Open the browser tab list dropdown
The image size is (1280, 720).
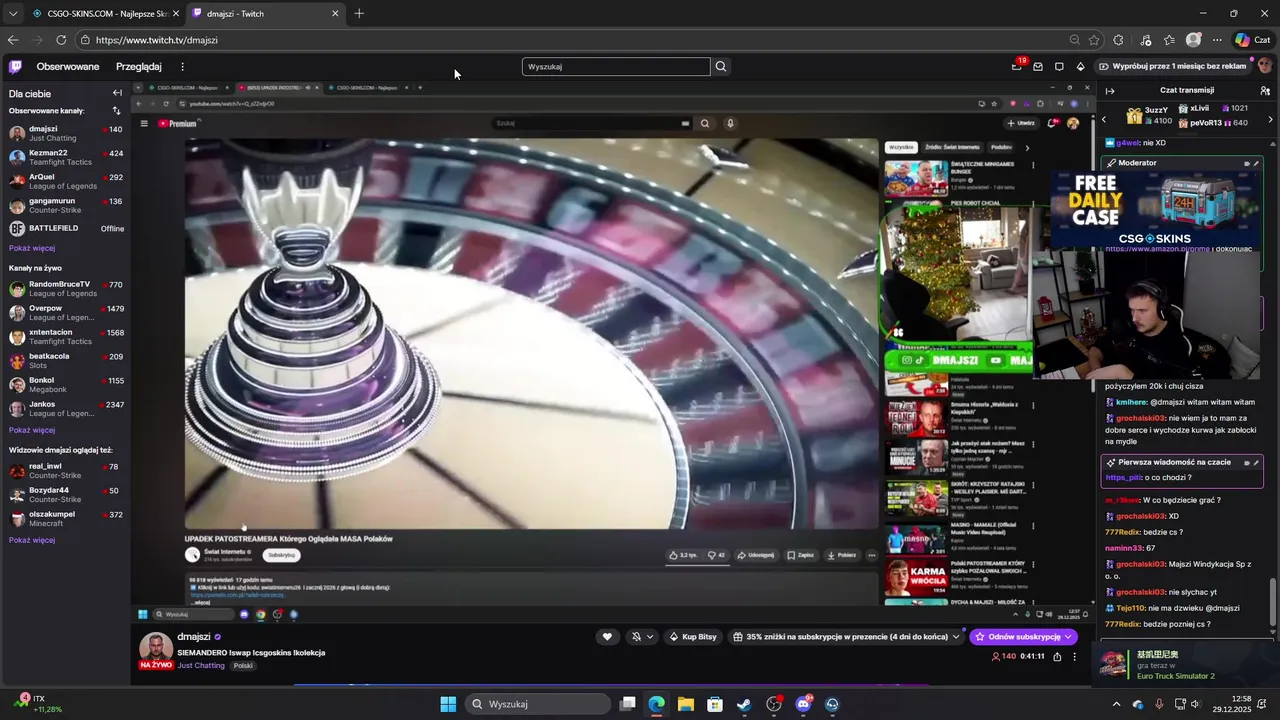[x=12, y=14]
